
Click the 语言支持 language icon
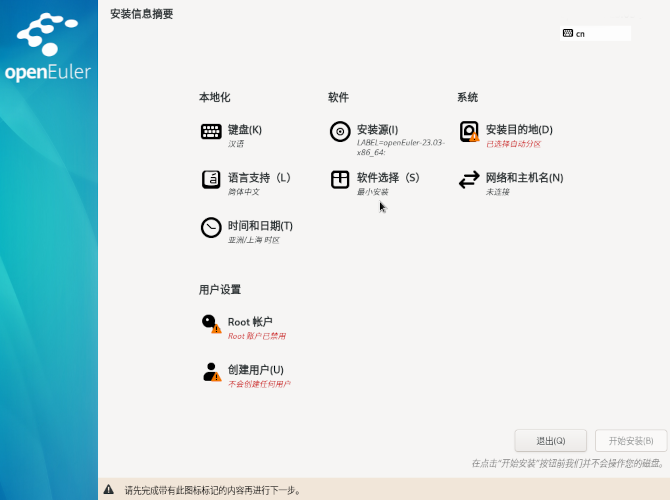(211, 179)
